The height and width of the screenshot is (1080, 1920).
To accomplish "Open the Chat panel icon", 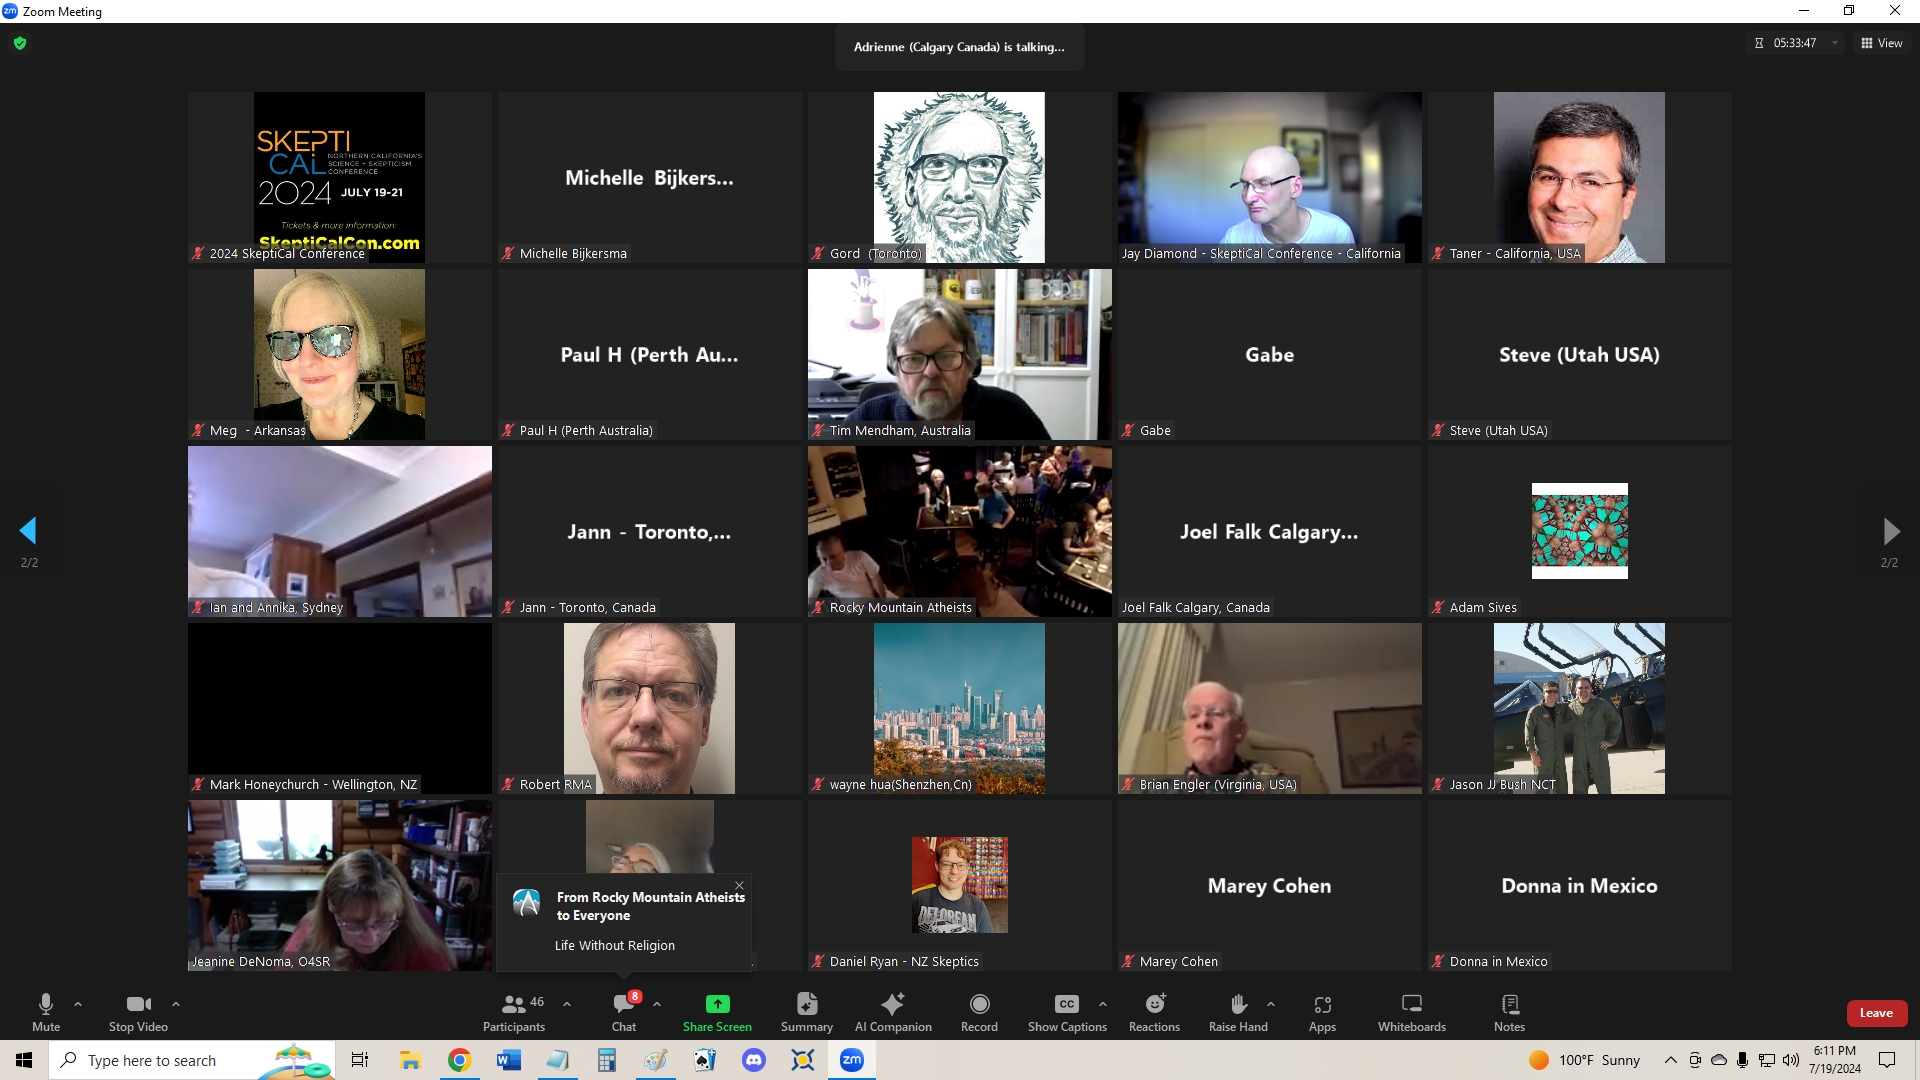I will coord(624,1005).
